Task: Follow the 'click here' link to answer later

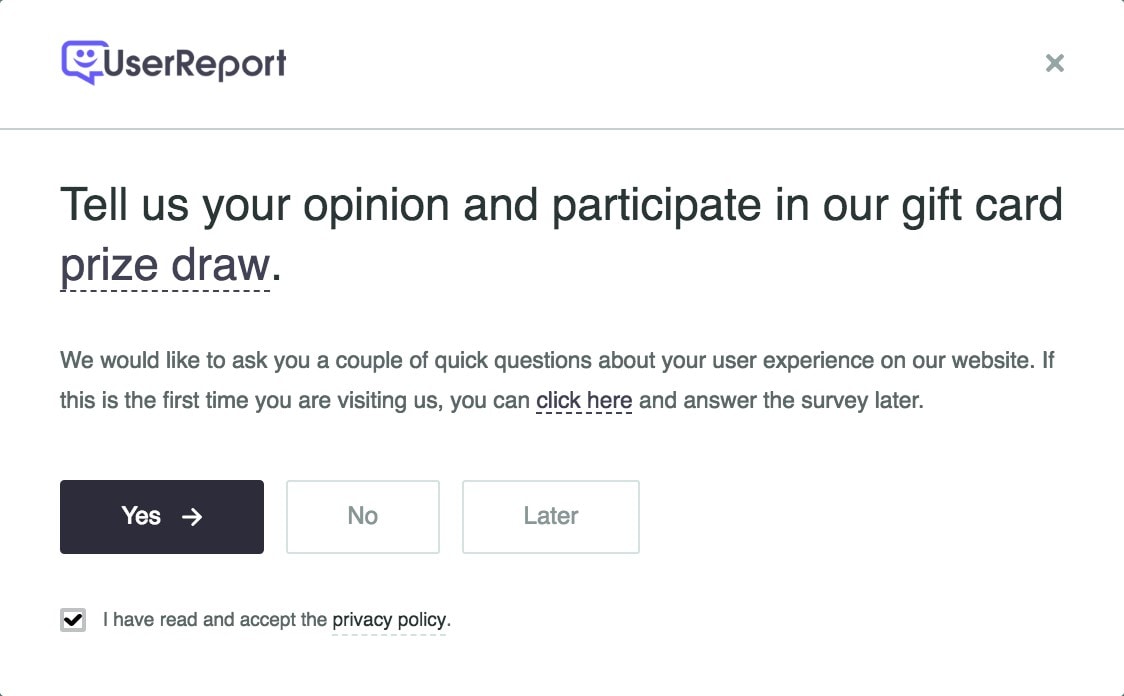Action: (x=584, y=400)
